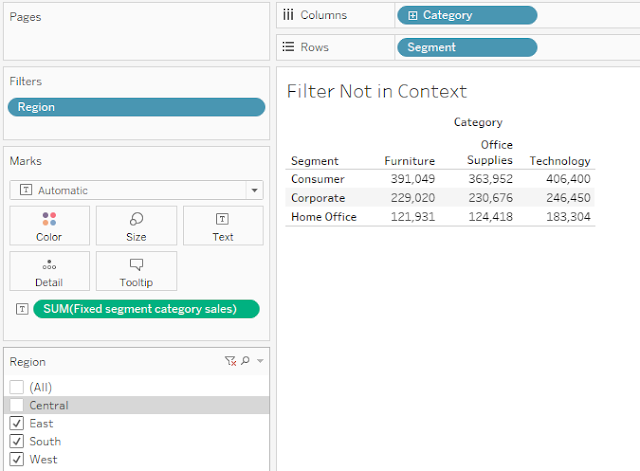The height and width of the screenshot is (471, 640).
Task: Click the value 230,676
Action: [x=490, y=198]
